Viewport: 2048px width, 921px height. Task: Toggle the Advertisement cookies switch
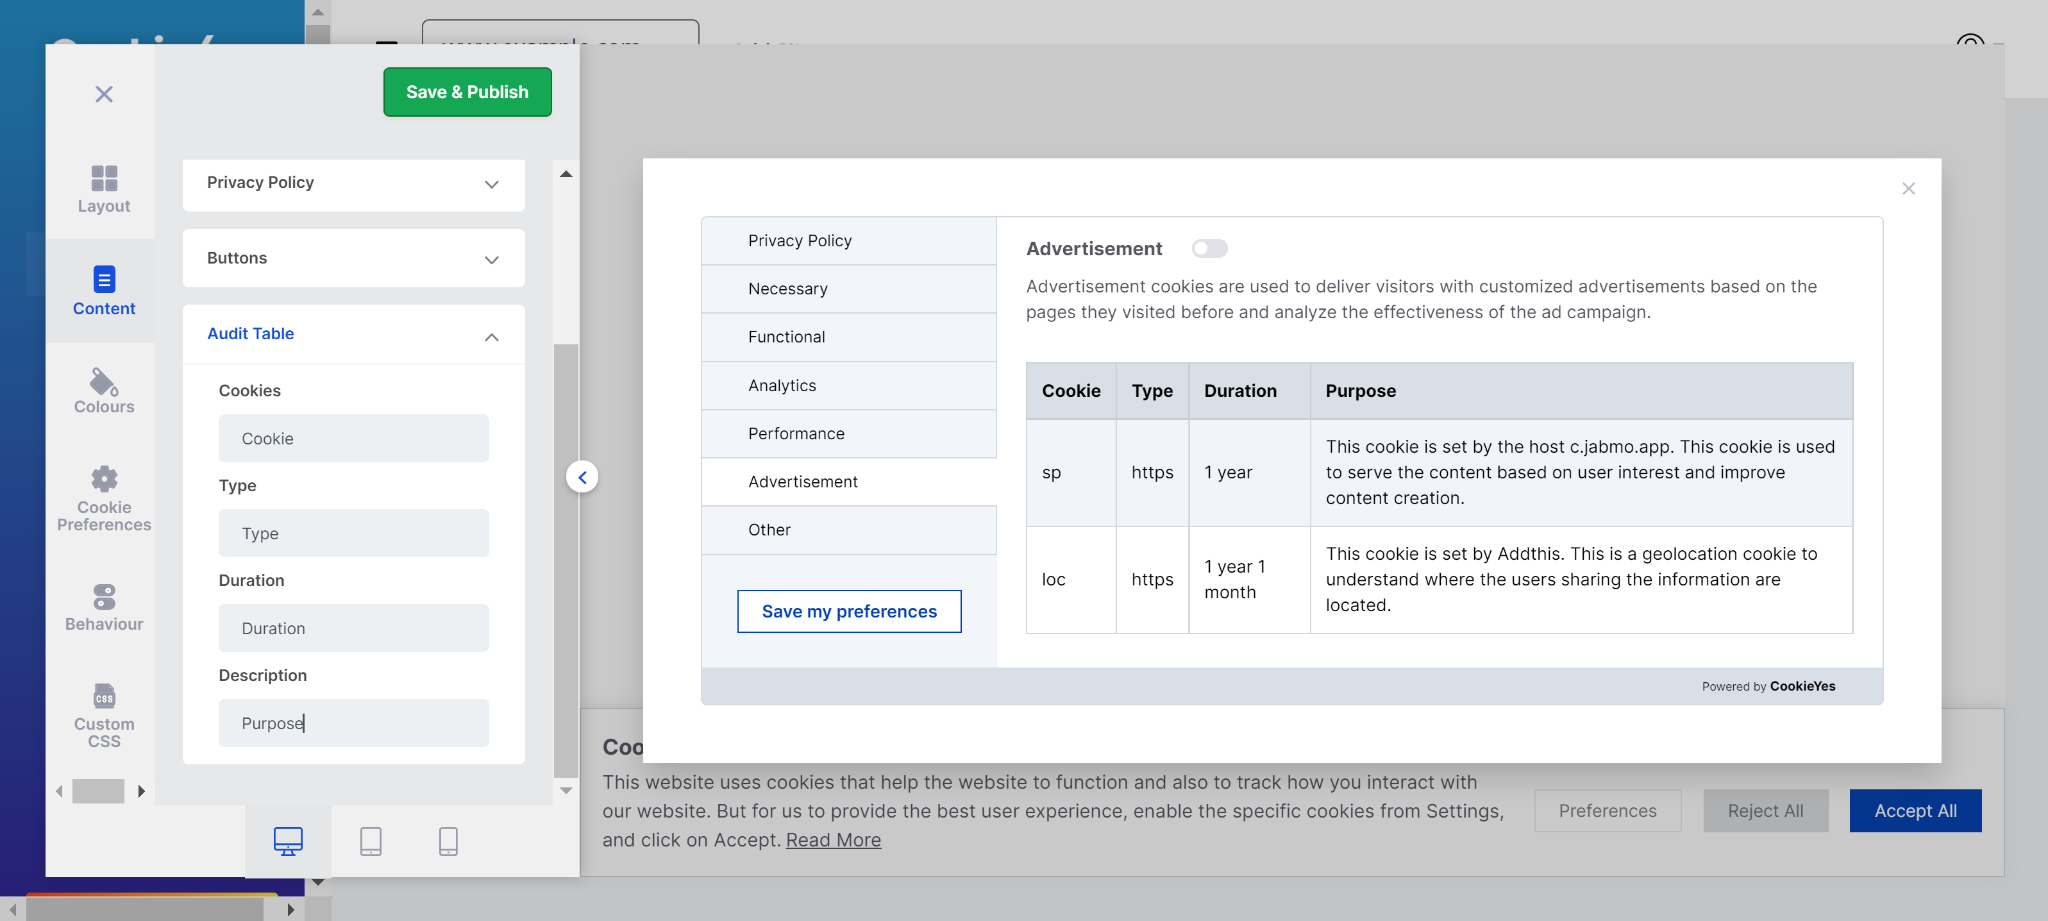[1209, 248]
